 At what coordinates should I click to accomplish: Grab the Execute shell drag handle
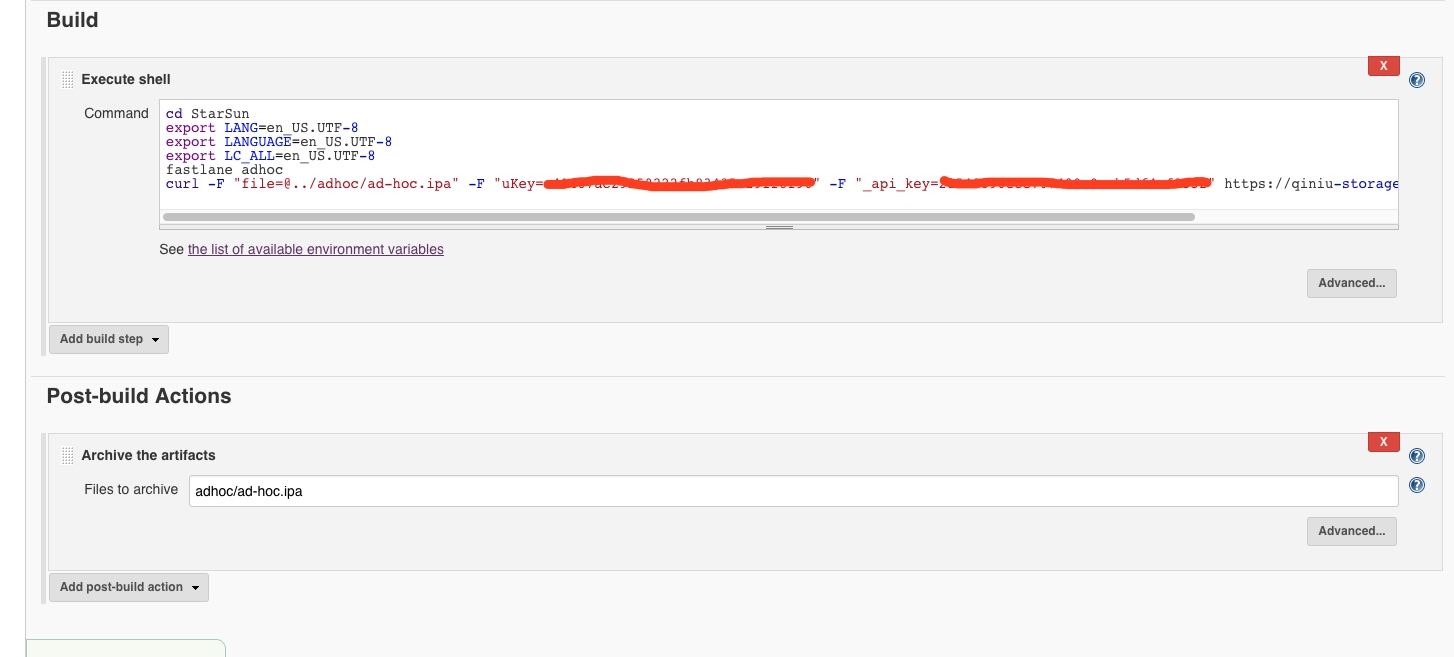pos(68,80)
